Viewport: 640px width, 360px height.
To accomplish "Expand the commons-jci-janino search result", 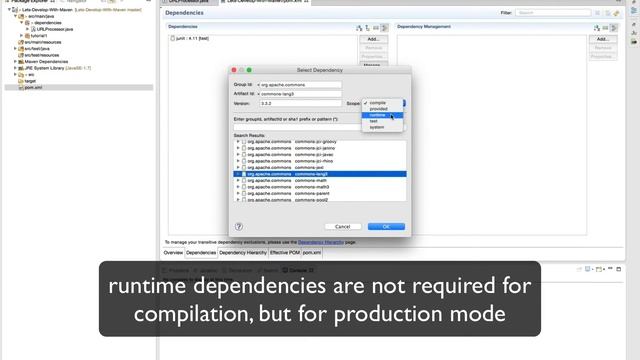I will [238, 148].
